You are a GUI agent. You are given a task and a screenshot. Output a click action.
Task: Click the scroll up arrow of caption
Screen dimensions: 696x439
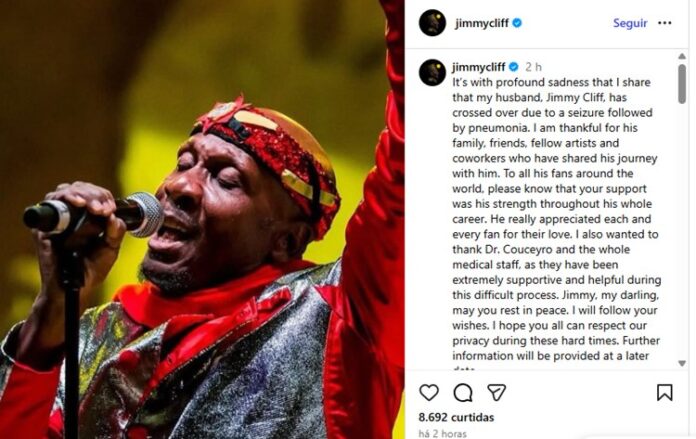[x=682, y=56]
